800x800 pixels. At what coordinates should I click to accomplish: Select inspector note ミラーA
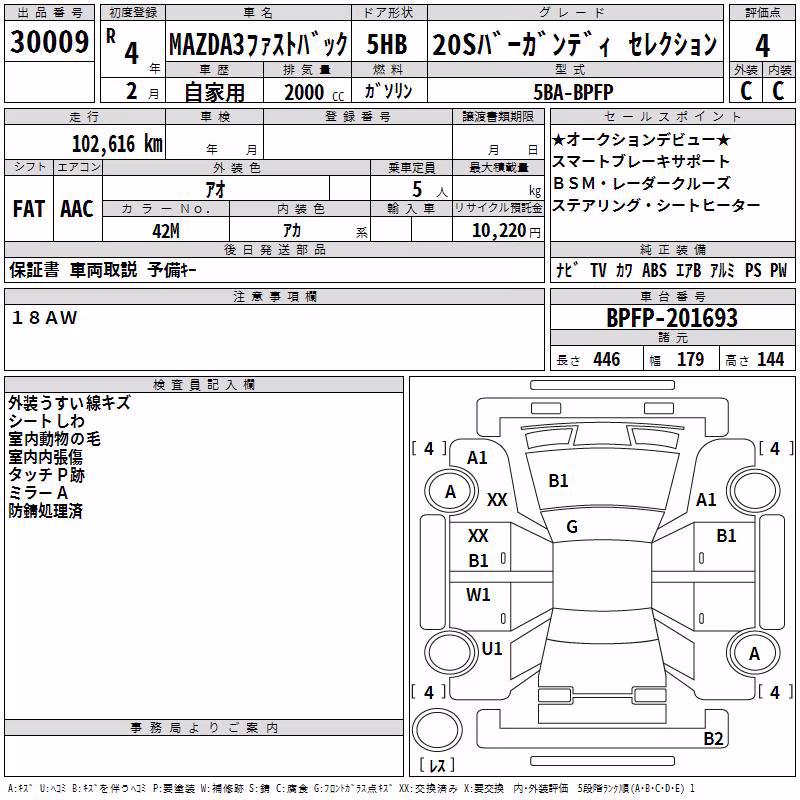click(38, 493)
